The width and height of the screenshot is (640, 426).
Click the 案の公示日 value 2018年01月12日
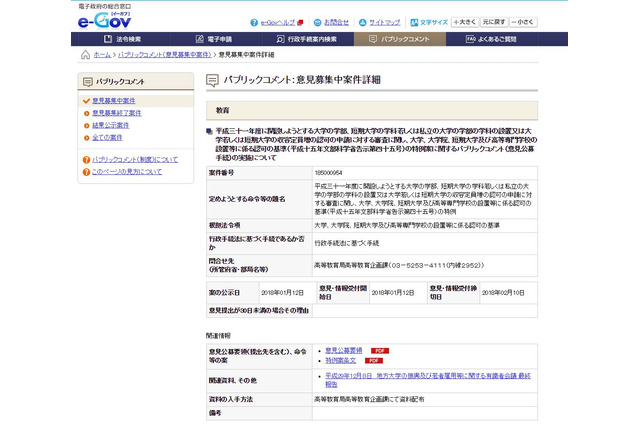pyautogui.click(x=282, y=293)
